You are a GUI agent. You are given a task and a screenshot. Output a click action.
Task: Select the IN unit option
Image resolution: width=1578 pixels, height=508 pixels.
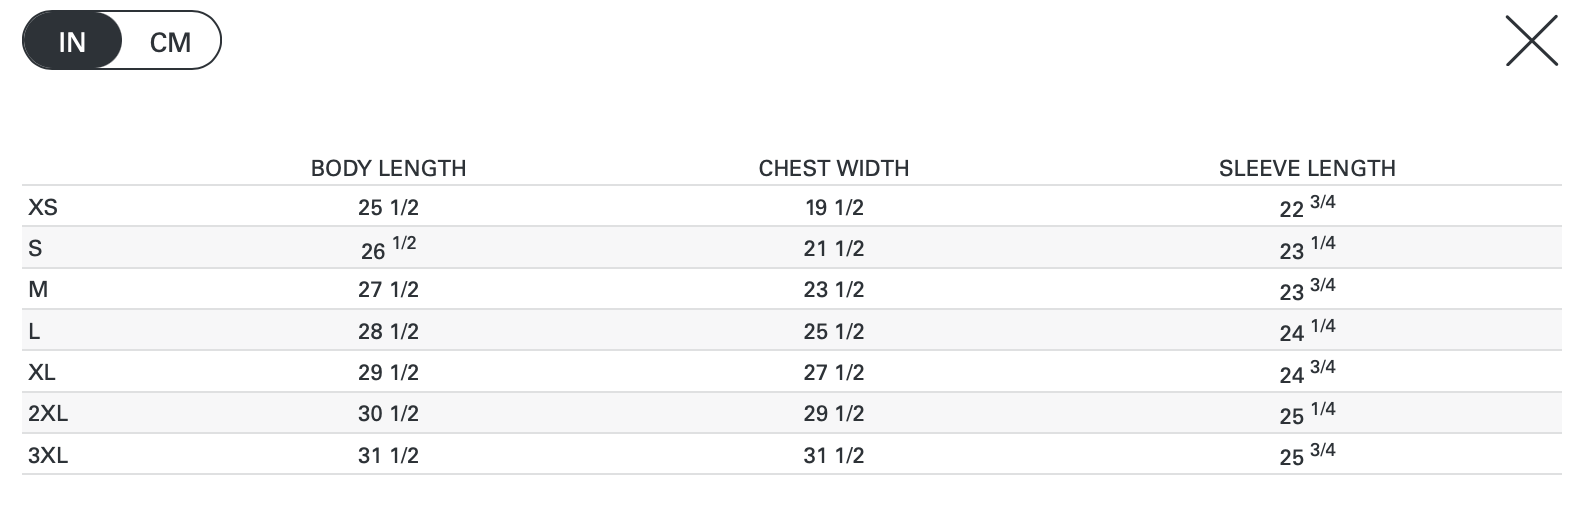[x=72, y=42]
